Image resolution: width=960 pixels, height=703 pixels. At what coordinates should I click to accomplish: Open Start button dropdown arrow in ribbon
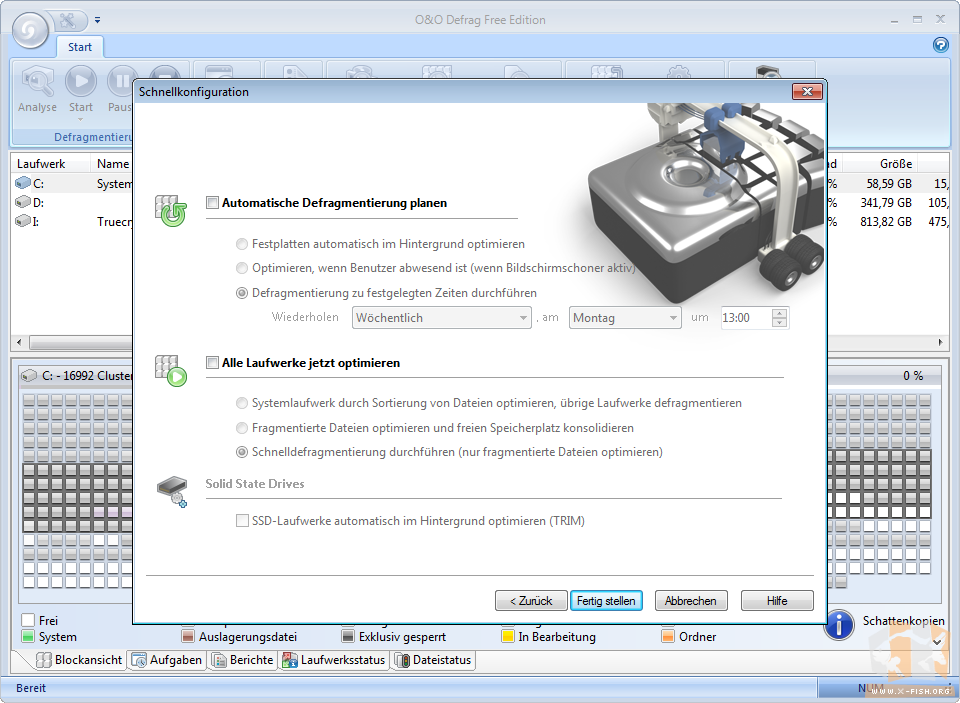(x=81, y=119)
